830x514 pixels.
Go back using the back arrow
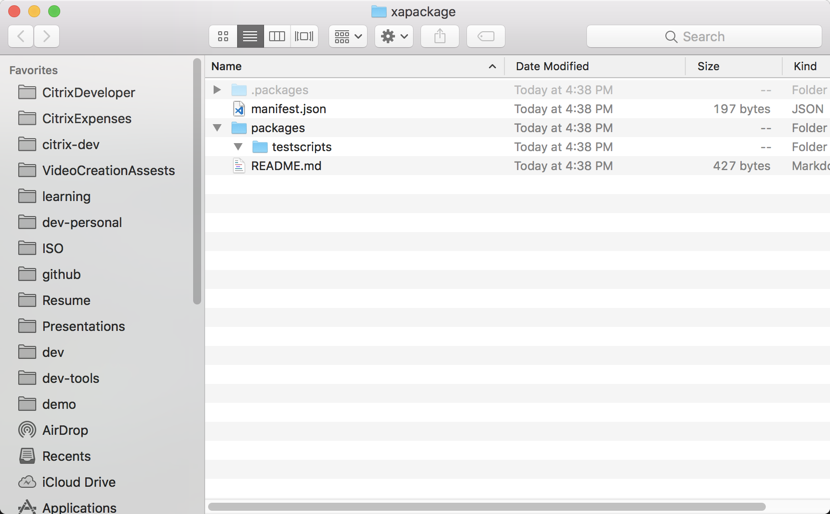coord(21,36)
